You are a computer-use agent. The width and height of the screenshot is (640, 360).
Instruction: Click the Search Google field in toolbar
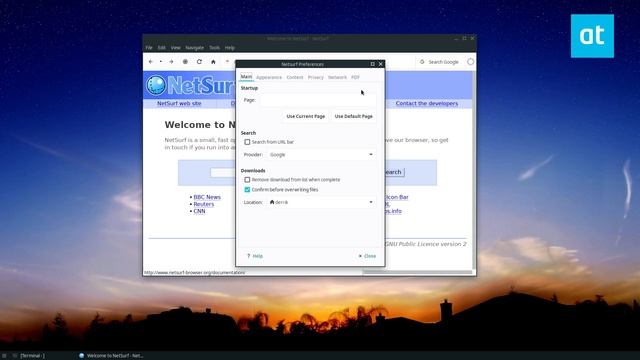tap(443, 62)
